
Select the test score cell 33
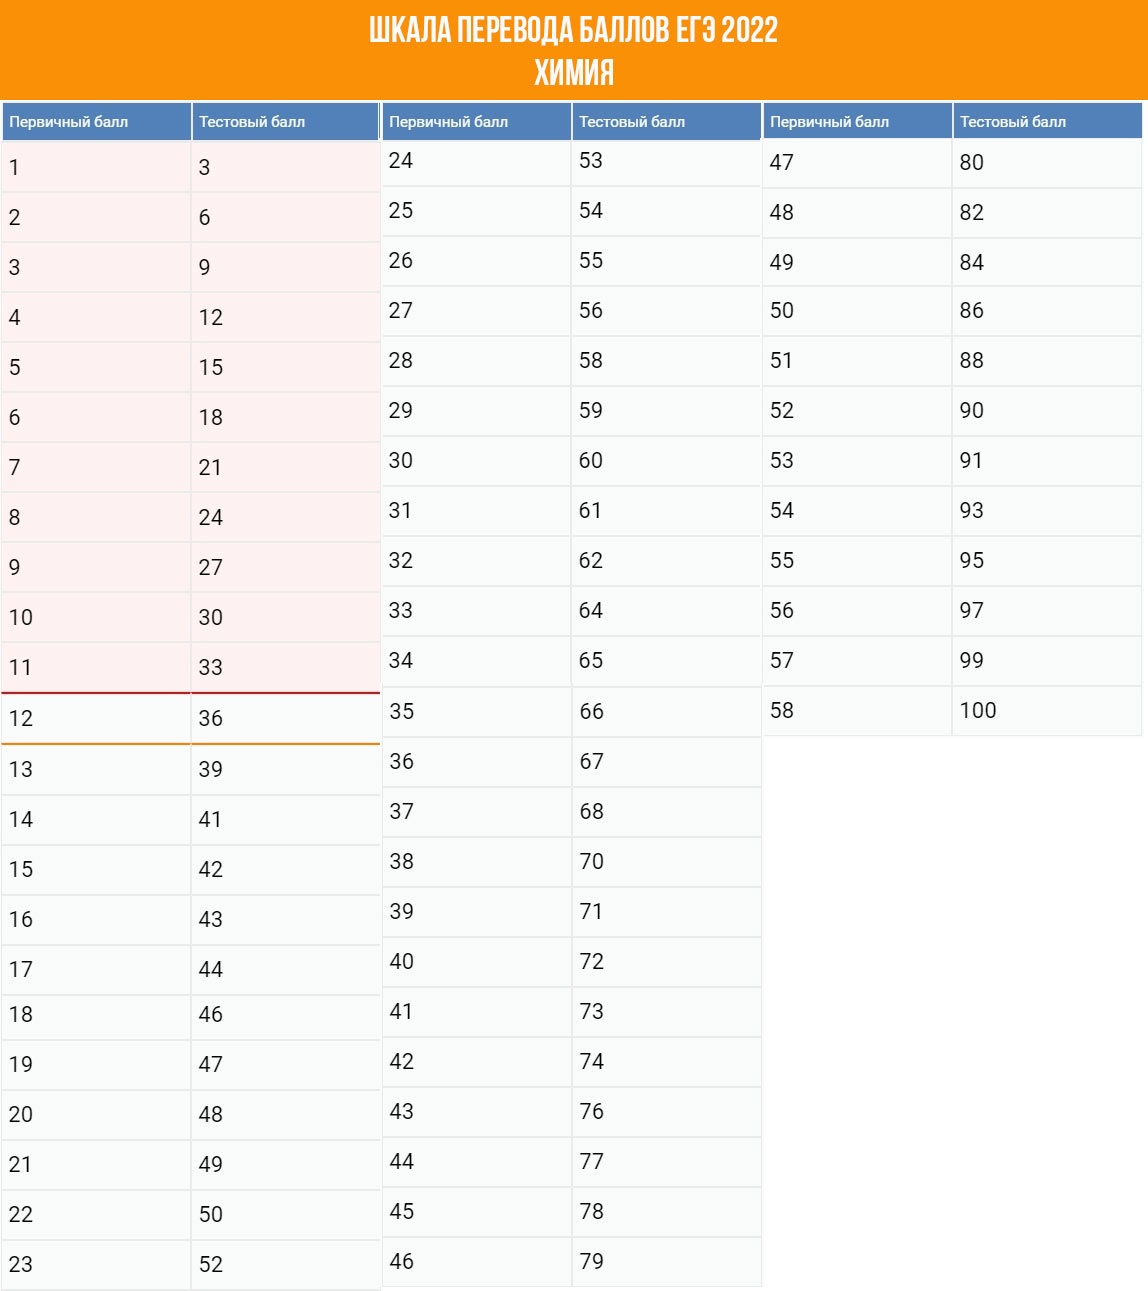coord(285,667)
